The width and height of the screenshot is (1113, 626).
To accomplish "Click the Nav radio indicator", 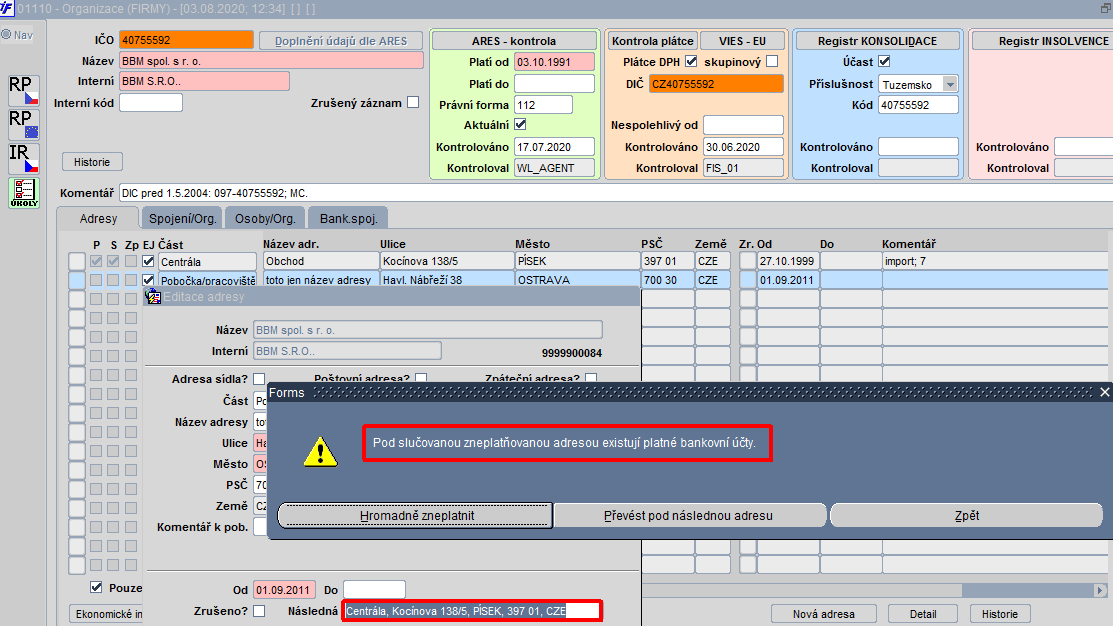I will pos(6,34).
